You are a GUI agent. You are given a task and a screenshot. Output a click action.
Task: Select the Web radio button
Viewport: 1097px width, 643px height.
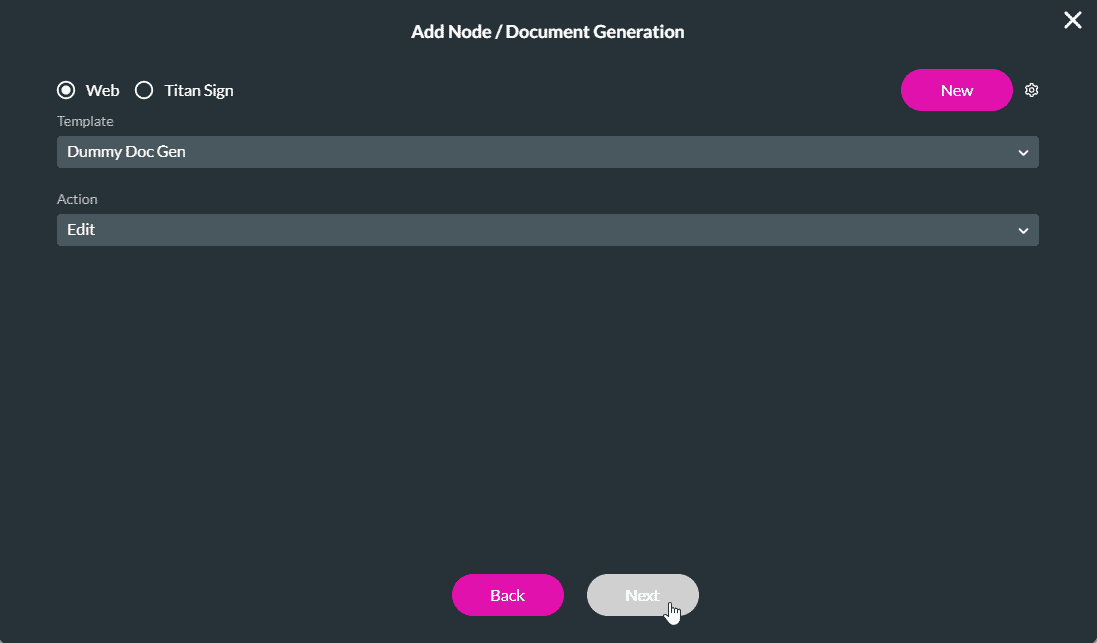pyautogui.click(x=66, y=90)
